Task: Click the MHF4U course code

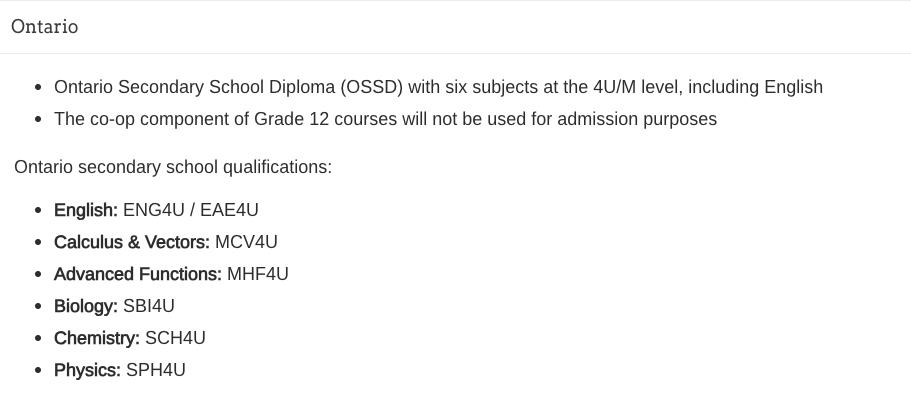Action: [x=257, y=274]
